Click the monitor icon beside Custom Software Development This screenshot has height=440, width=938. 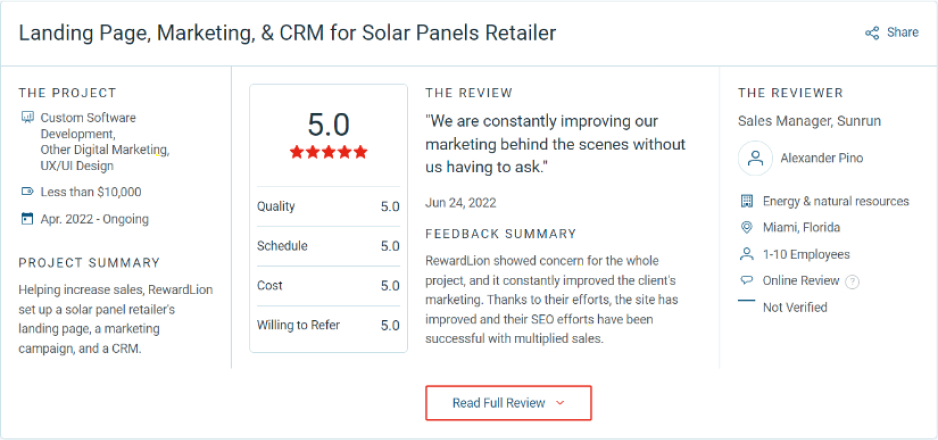(27, 118)
